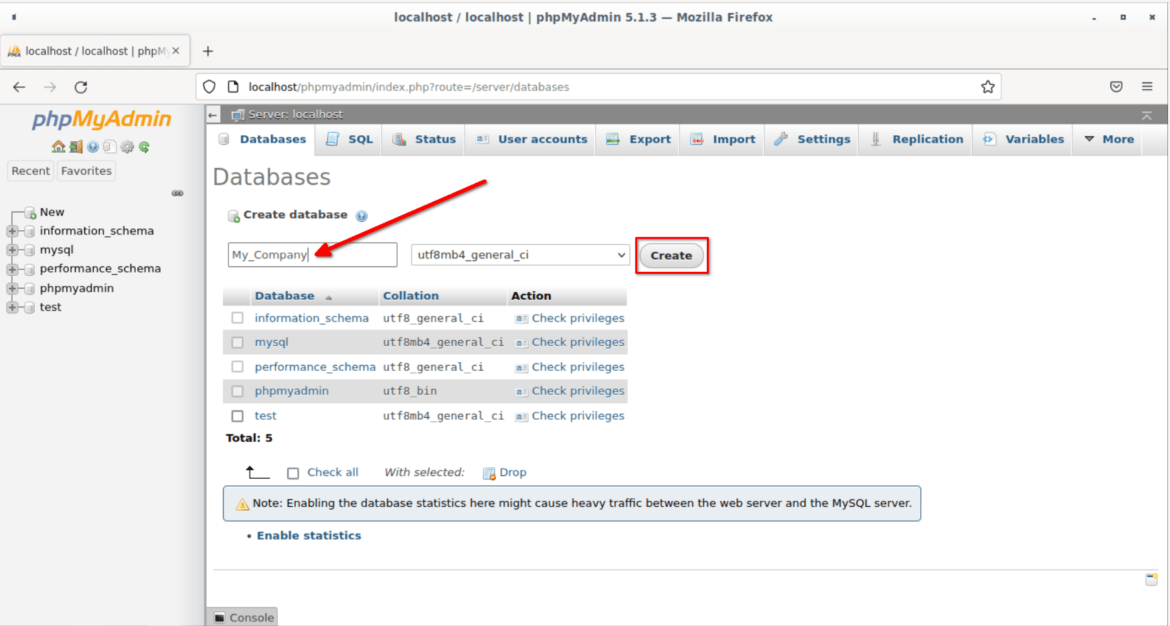Sort by Database column header
The image size is (1170, 626).
tap(284, 296)
